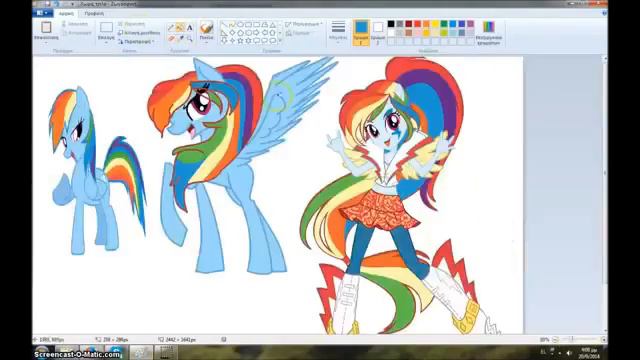
Task: Choose the Hexagon shape
Action: point(248,33)
